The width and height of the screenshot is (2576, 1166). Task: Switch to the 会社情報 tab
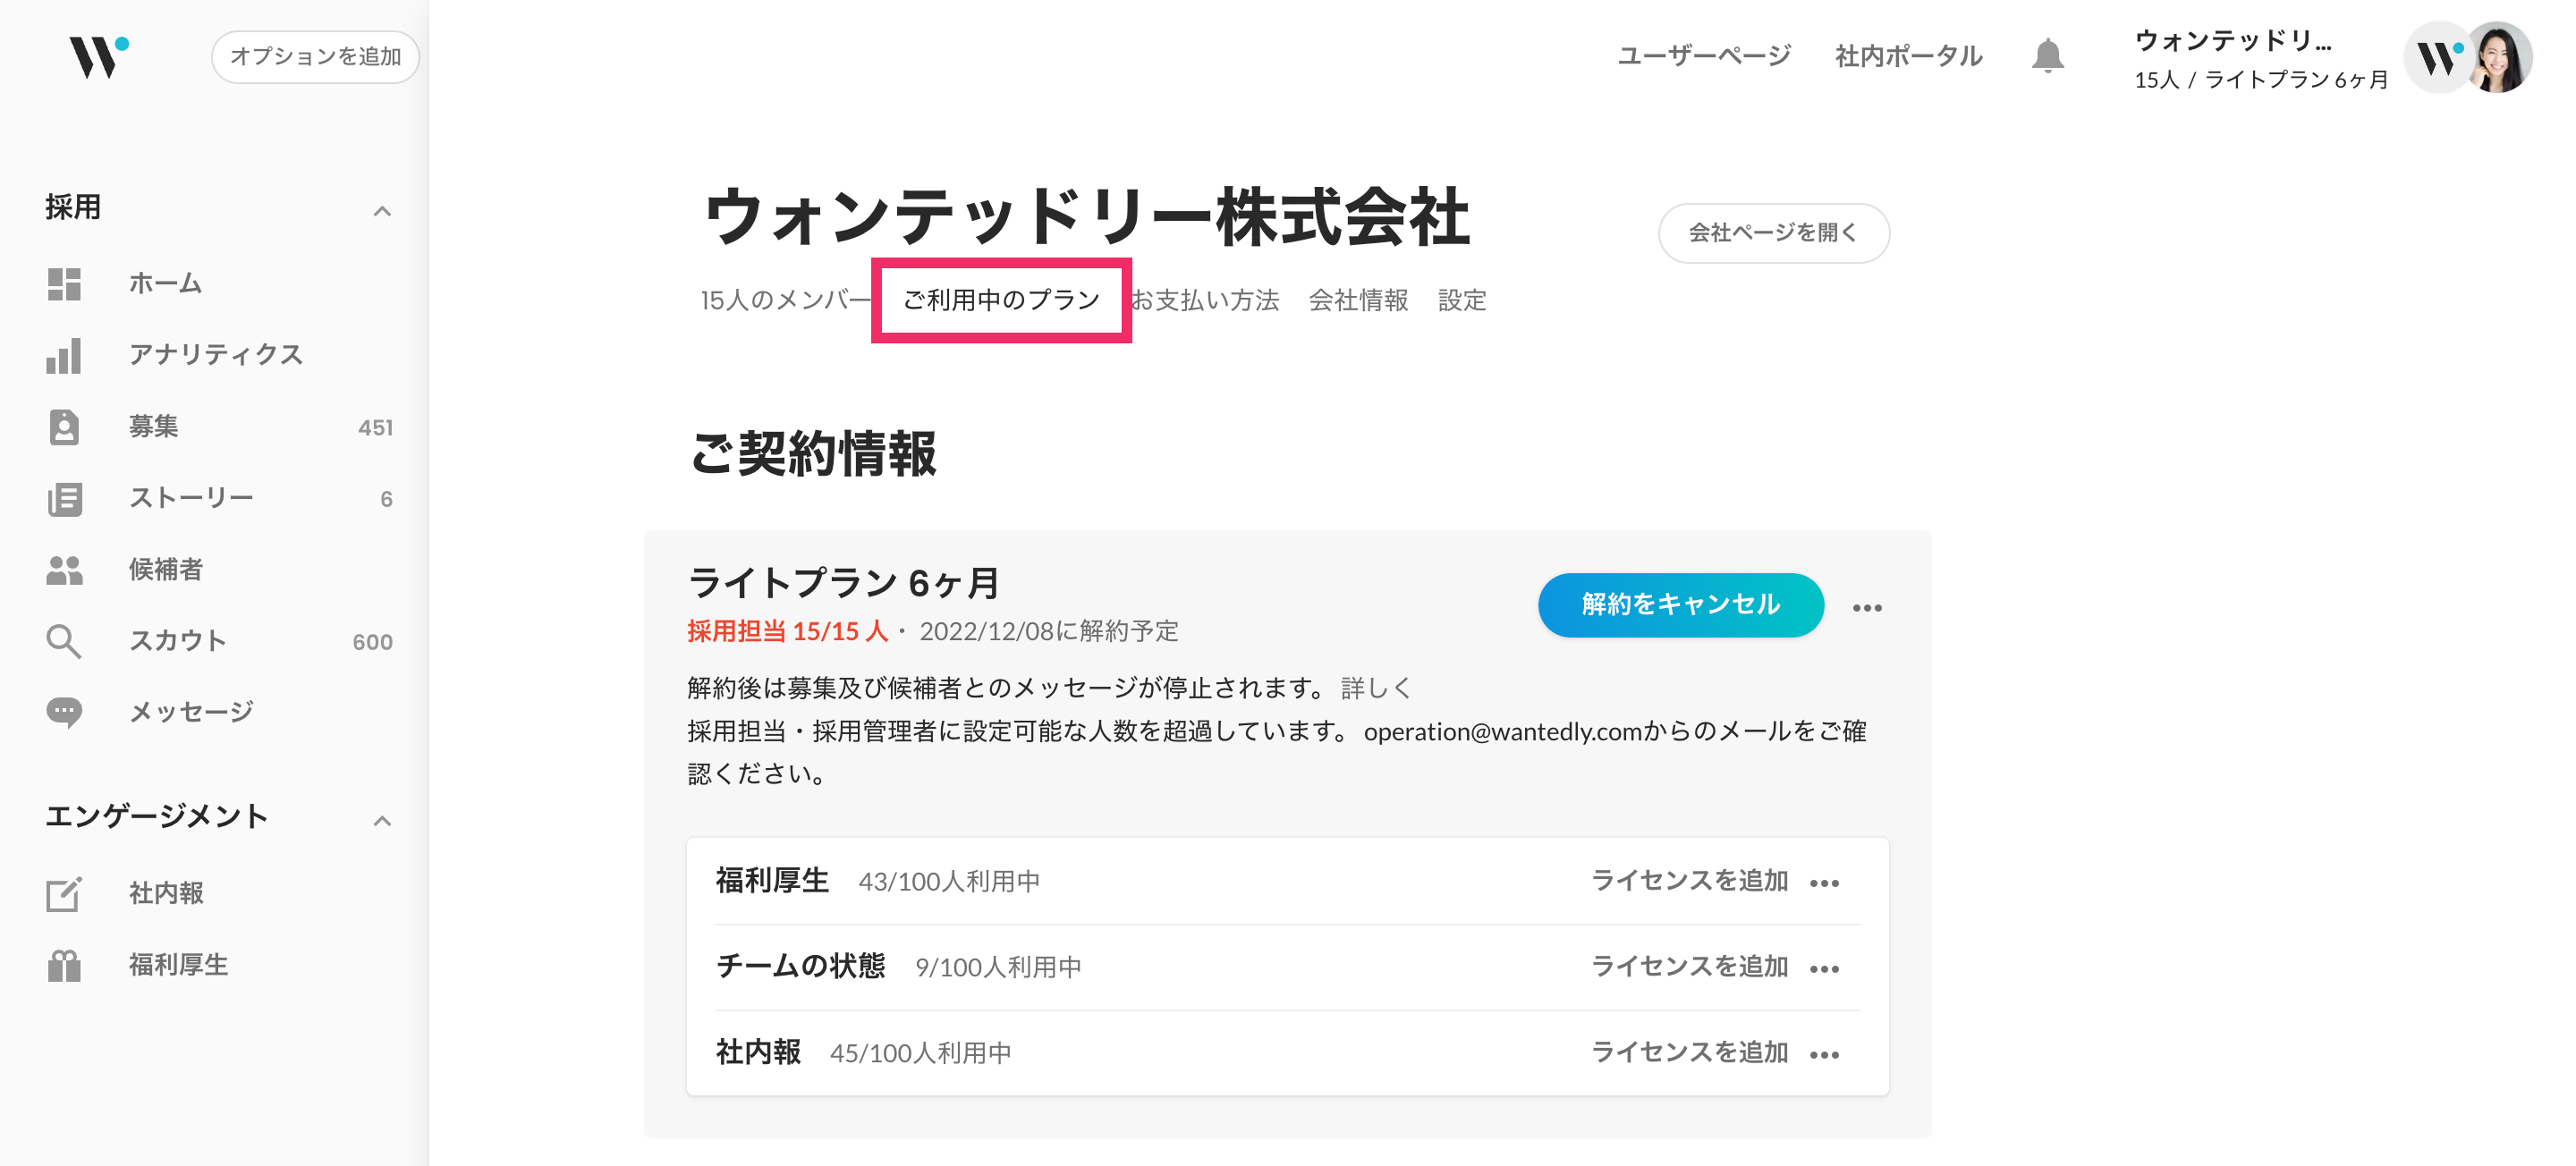coord(1358,300)
